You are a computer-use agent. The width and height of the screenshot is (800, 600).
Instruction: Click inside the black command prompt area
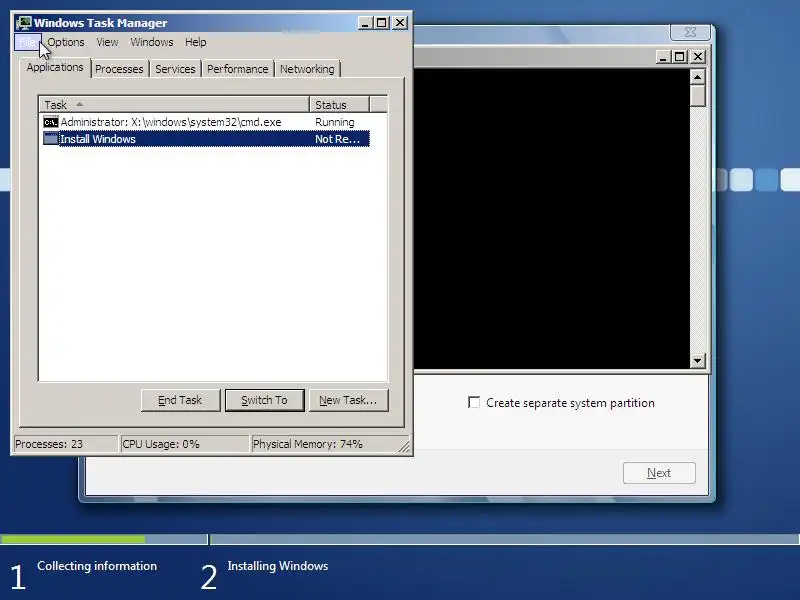coord(551,218)
